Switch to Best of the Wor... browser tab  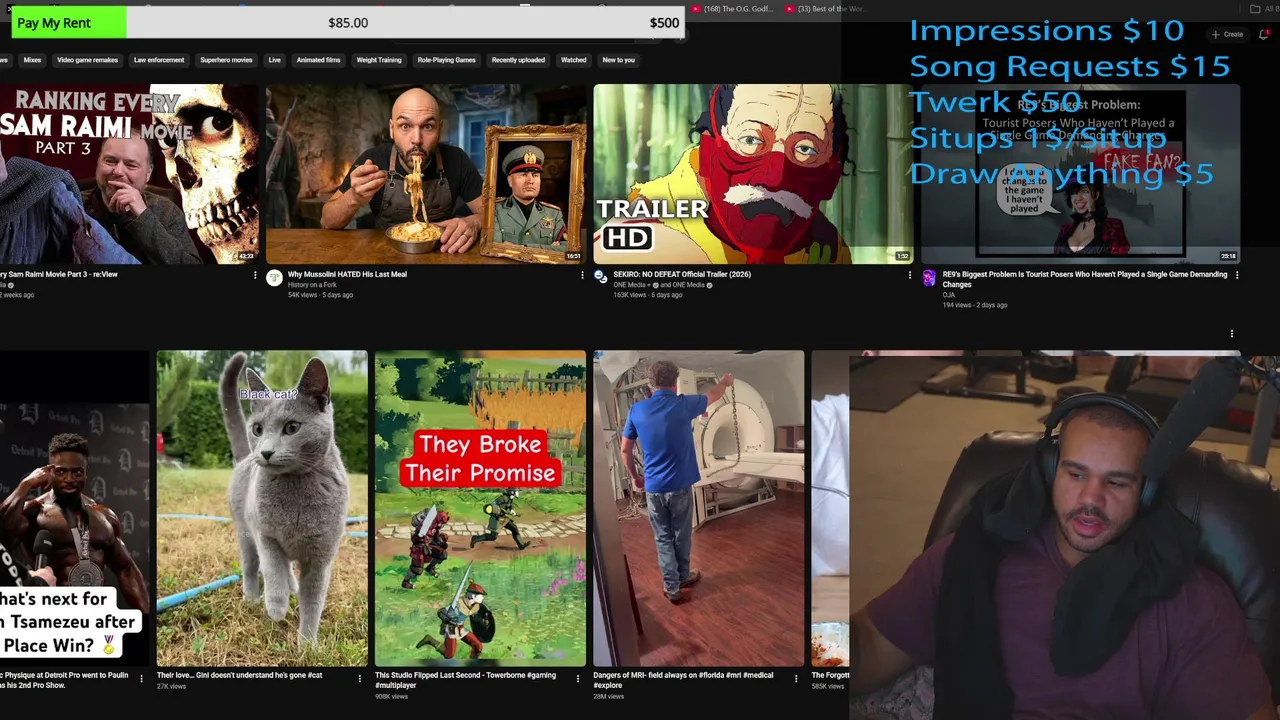(825, 9)
